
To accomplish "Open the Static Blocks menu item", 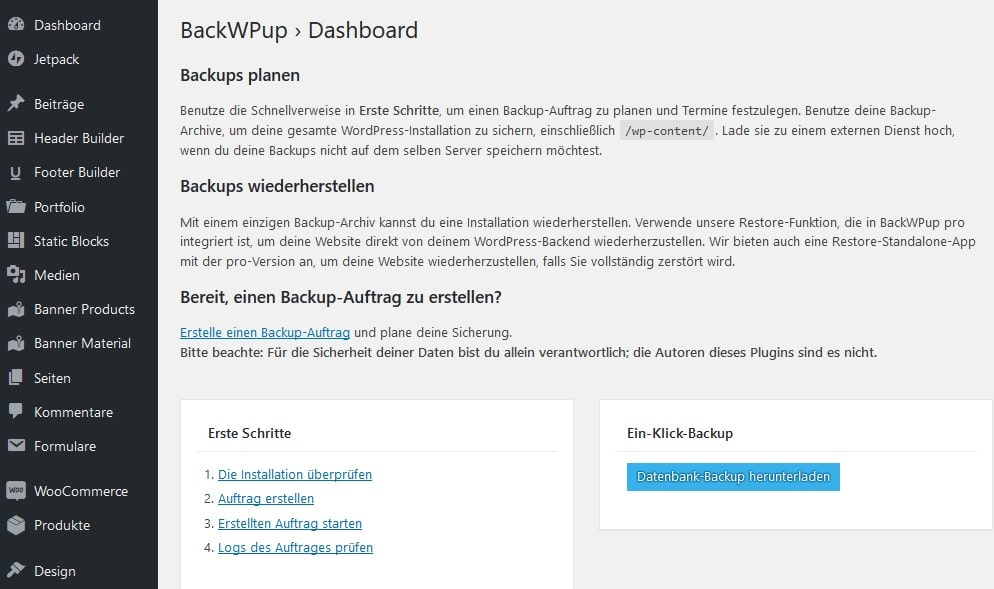I will click(71, 241).
